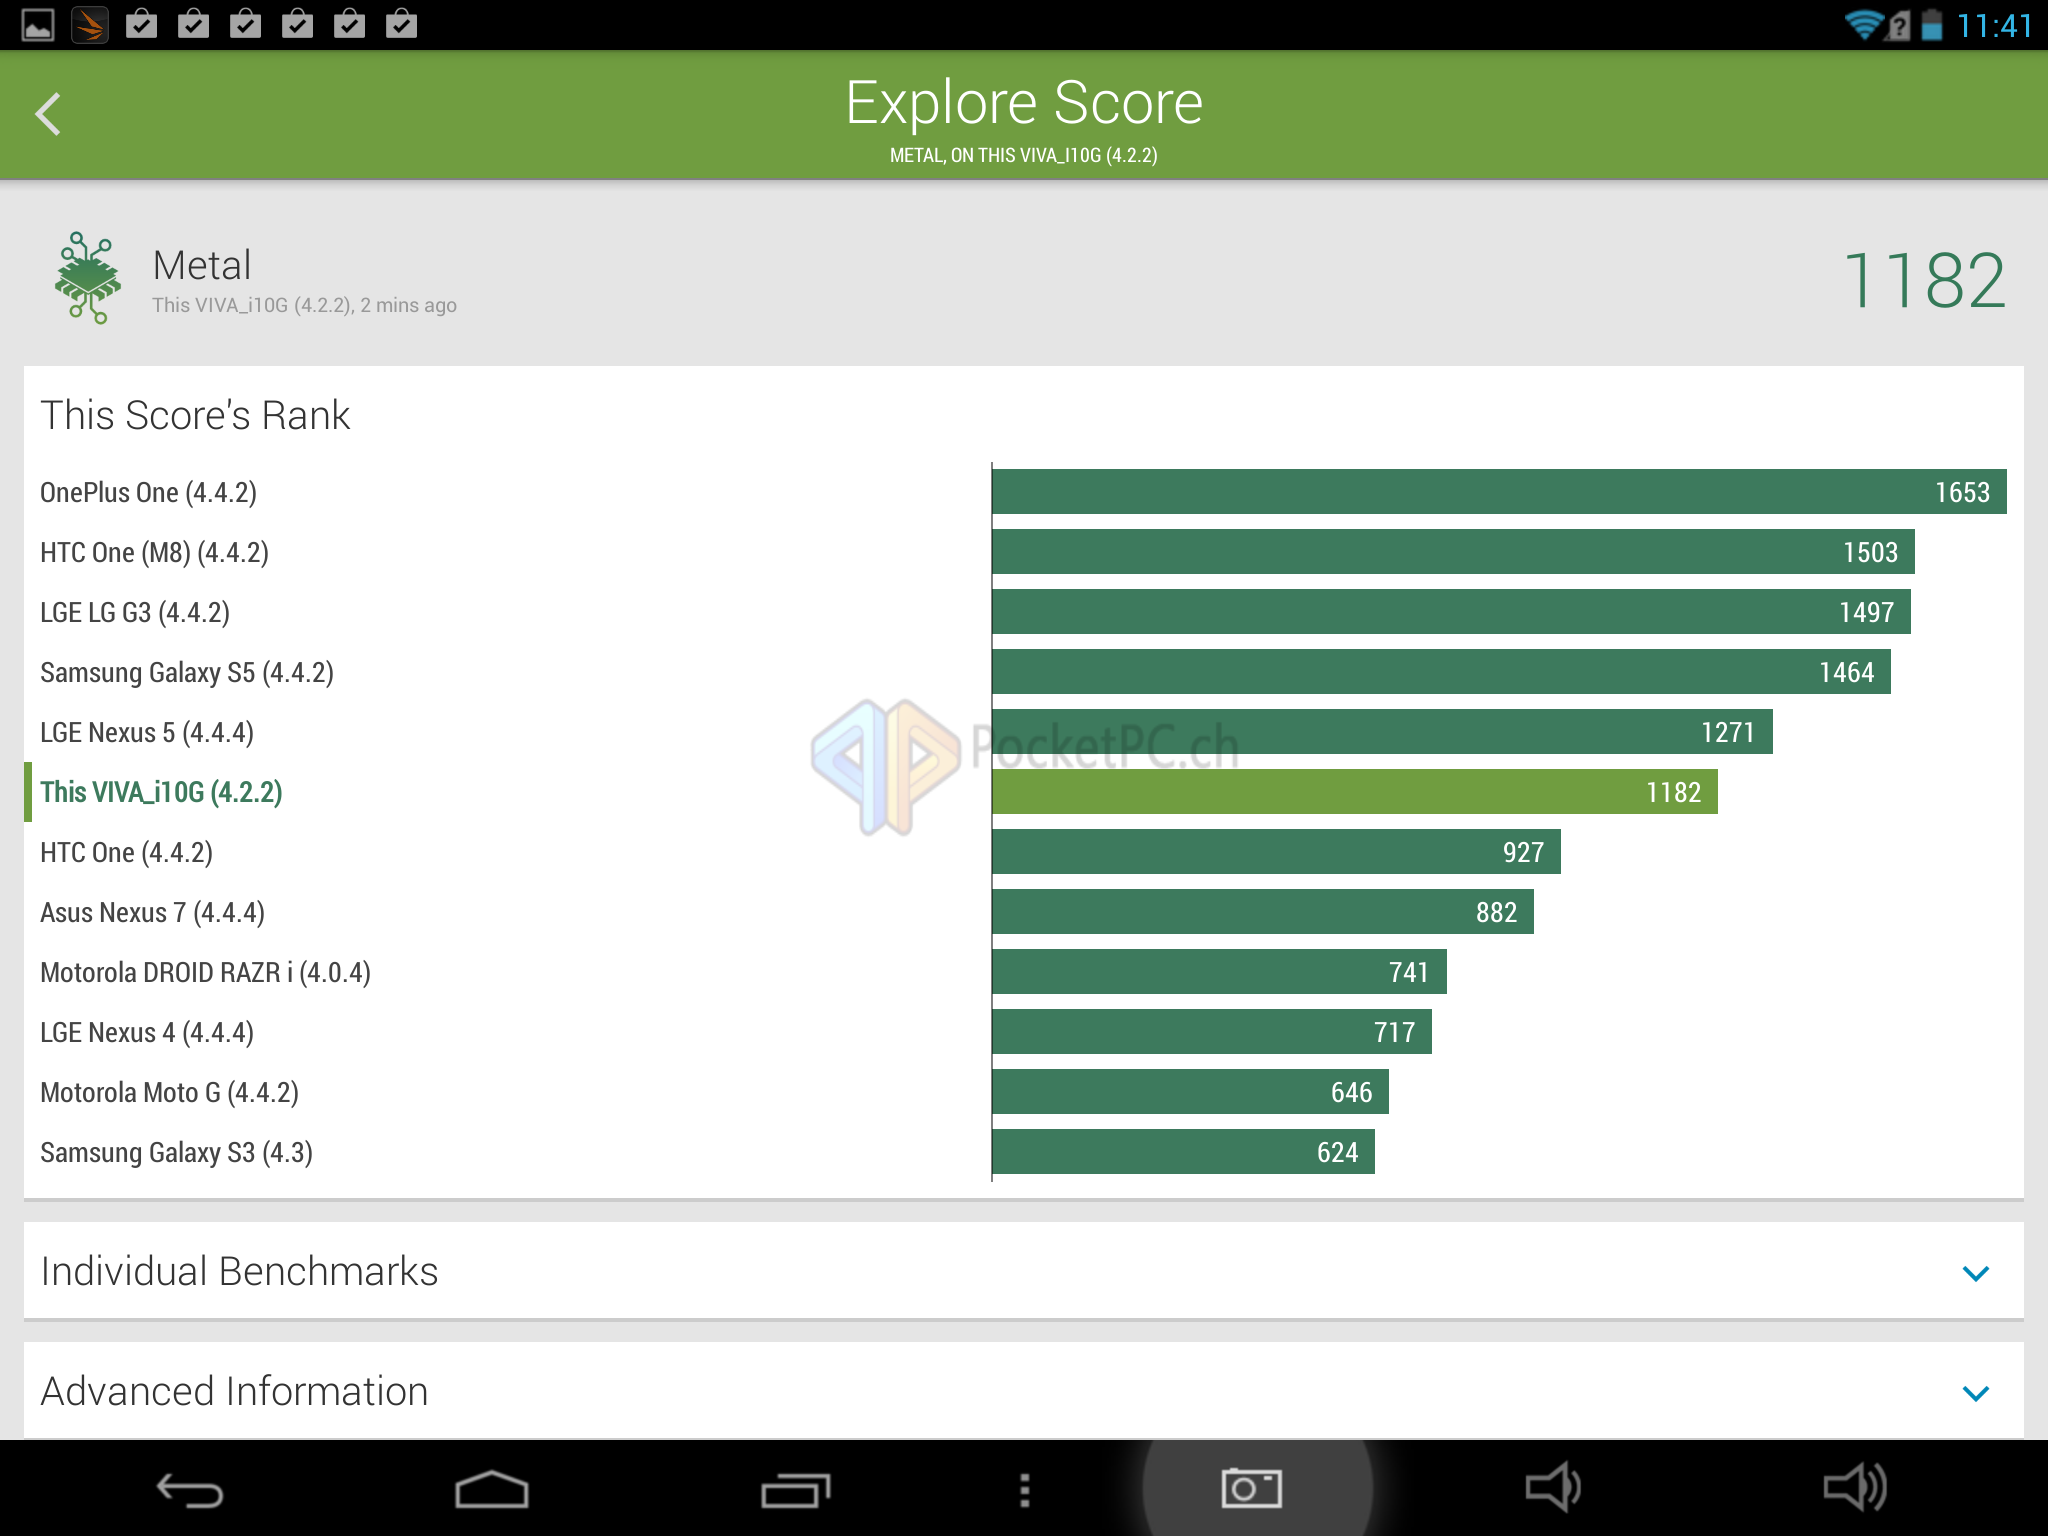Select the Samsung Galaxy S3 (4.3) row
2048x1536 pixels.
click(x=1024, y=1152)
